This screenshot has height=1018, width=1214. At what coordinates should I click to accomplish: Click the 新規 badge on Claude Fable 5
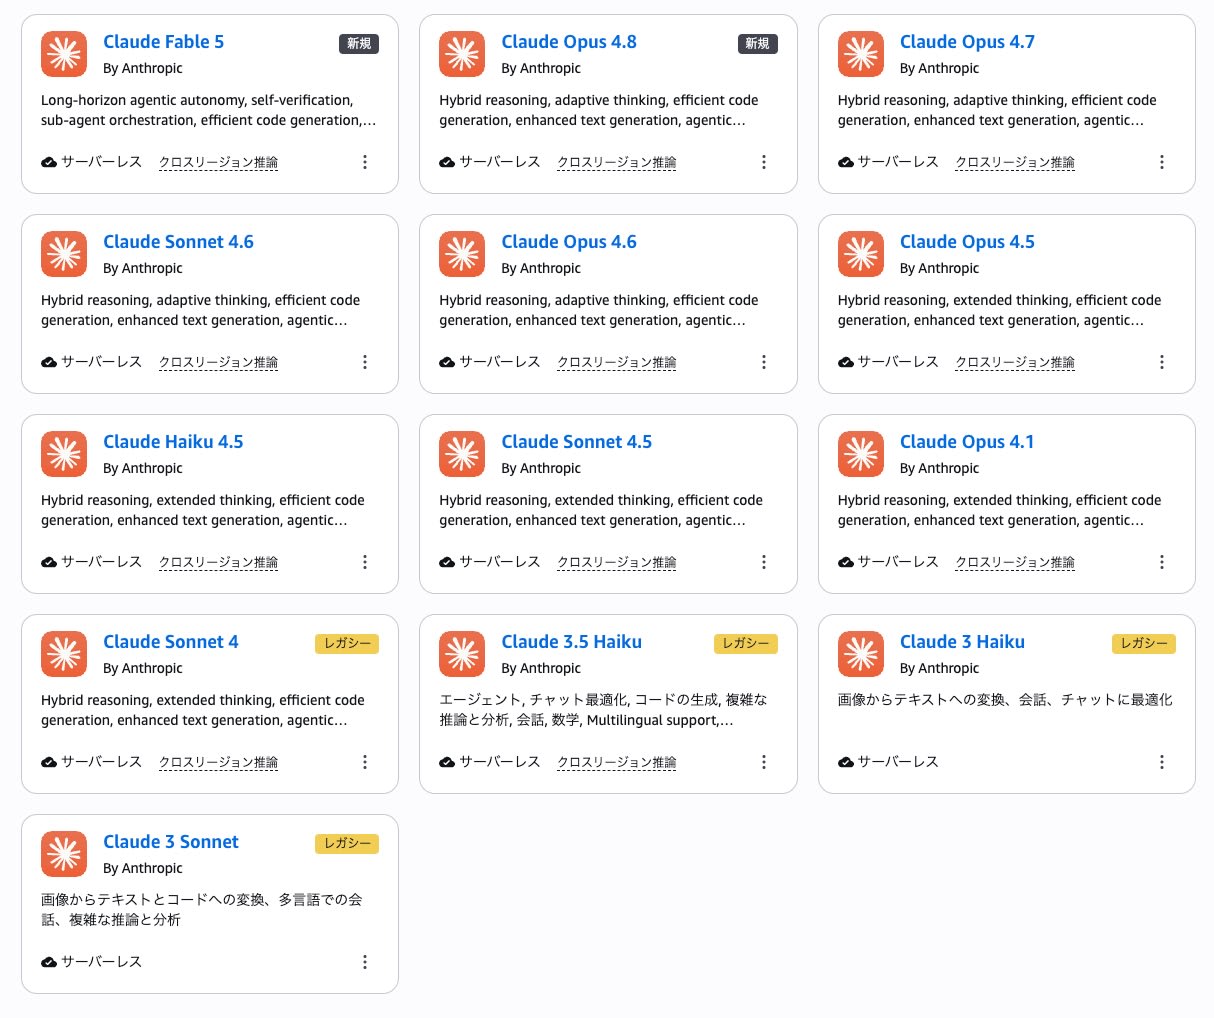(359, 44)
